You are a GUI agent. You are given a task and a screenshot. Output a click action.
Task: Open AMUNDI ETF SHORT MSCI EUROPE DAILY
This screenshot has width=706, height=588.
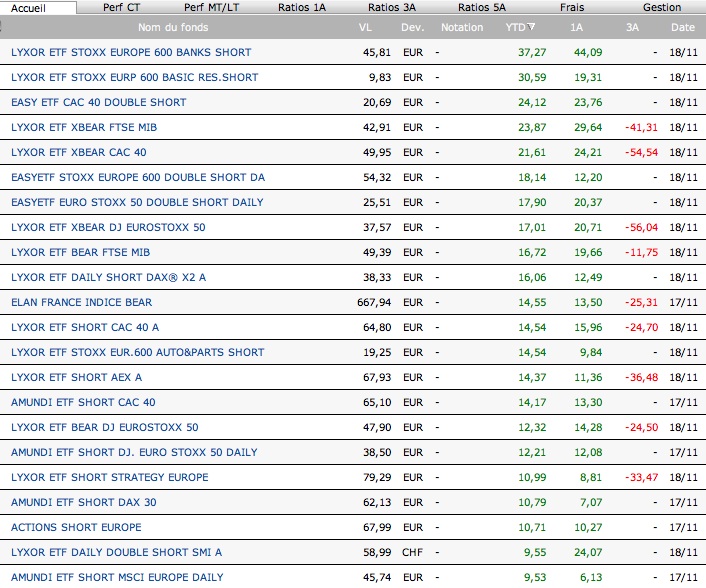[x=117, y=577]
